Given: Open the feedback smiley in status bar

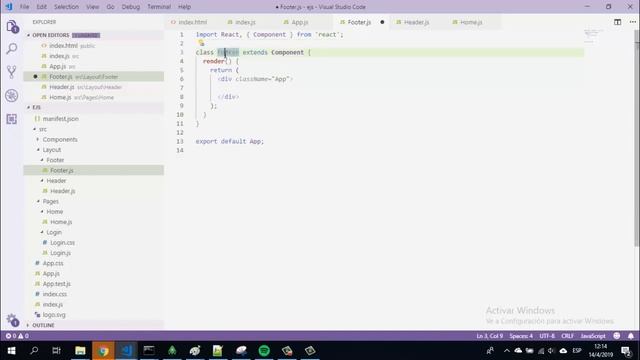Looking at the screenshot, I should pyautogui.click(x=617, y=336).
